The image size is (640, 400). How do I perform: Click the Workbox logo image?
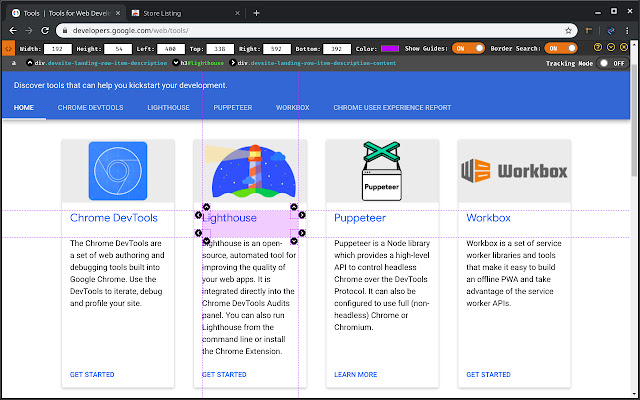coord(514,170)
